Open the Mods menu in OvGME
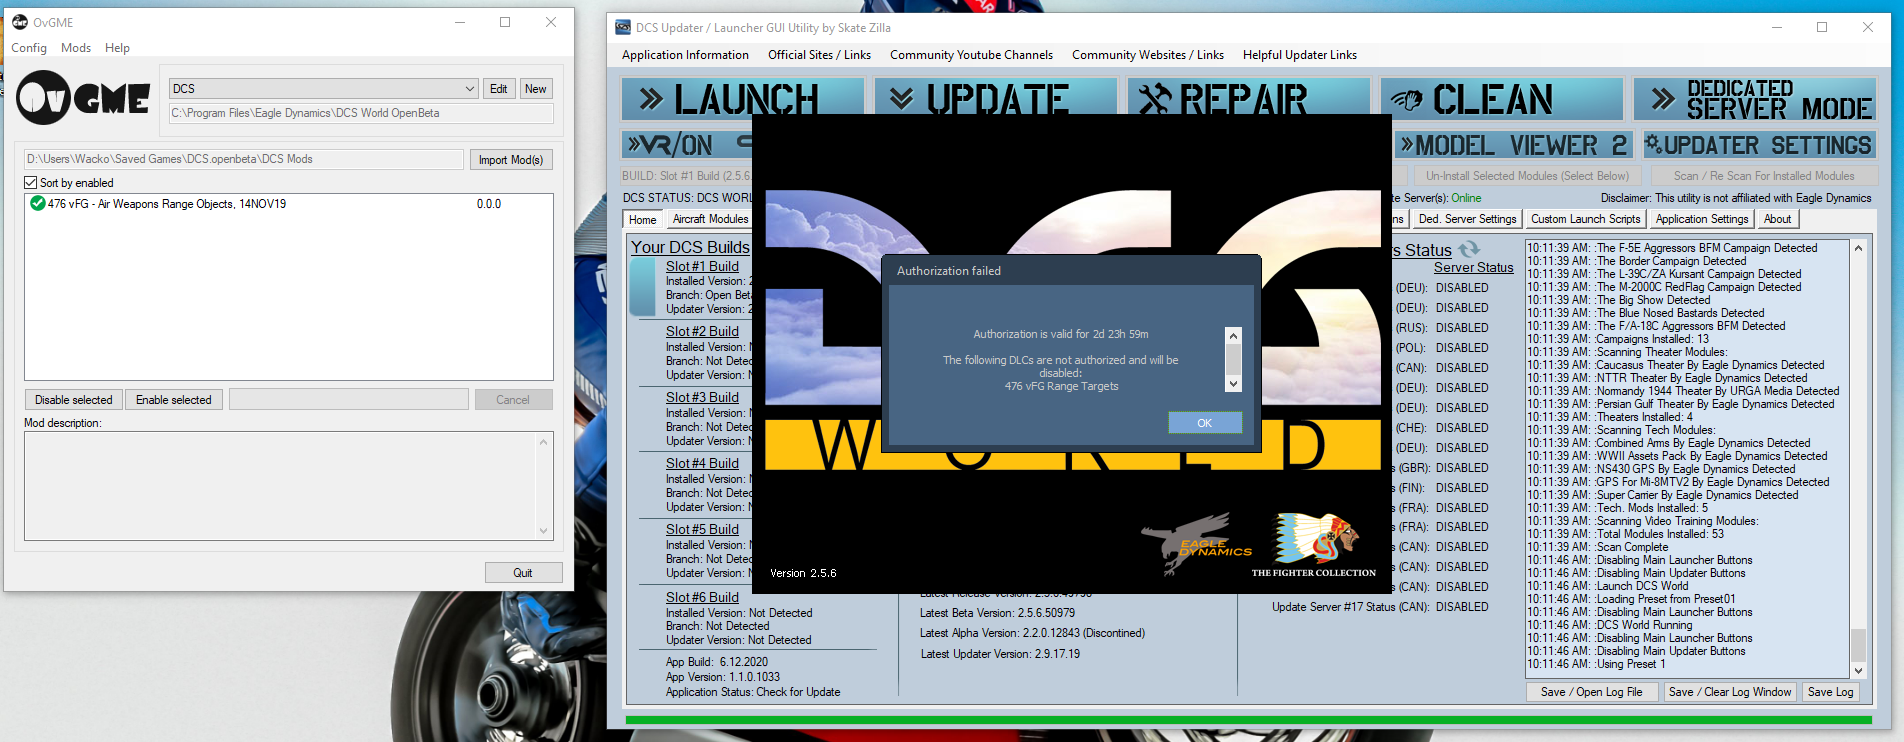The image size is (1904, 742). coord(76,48)
